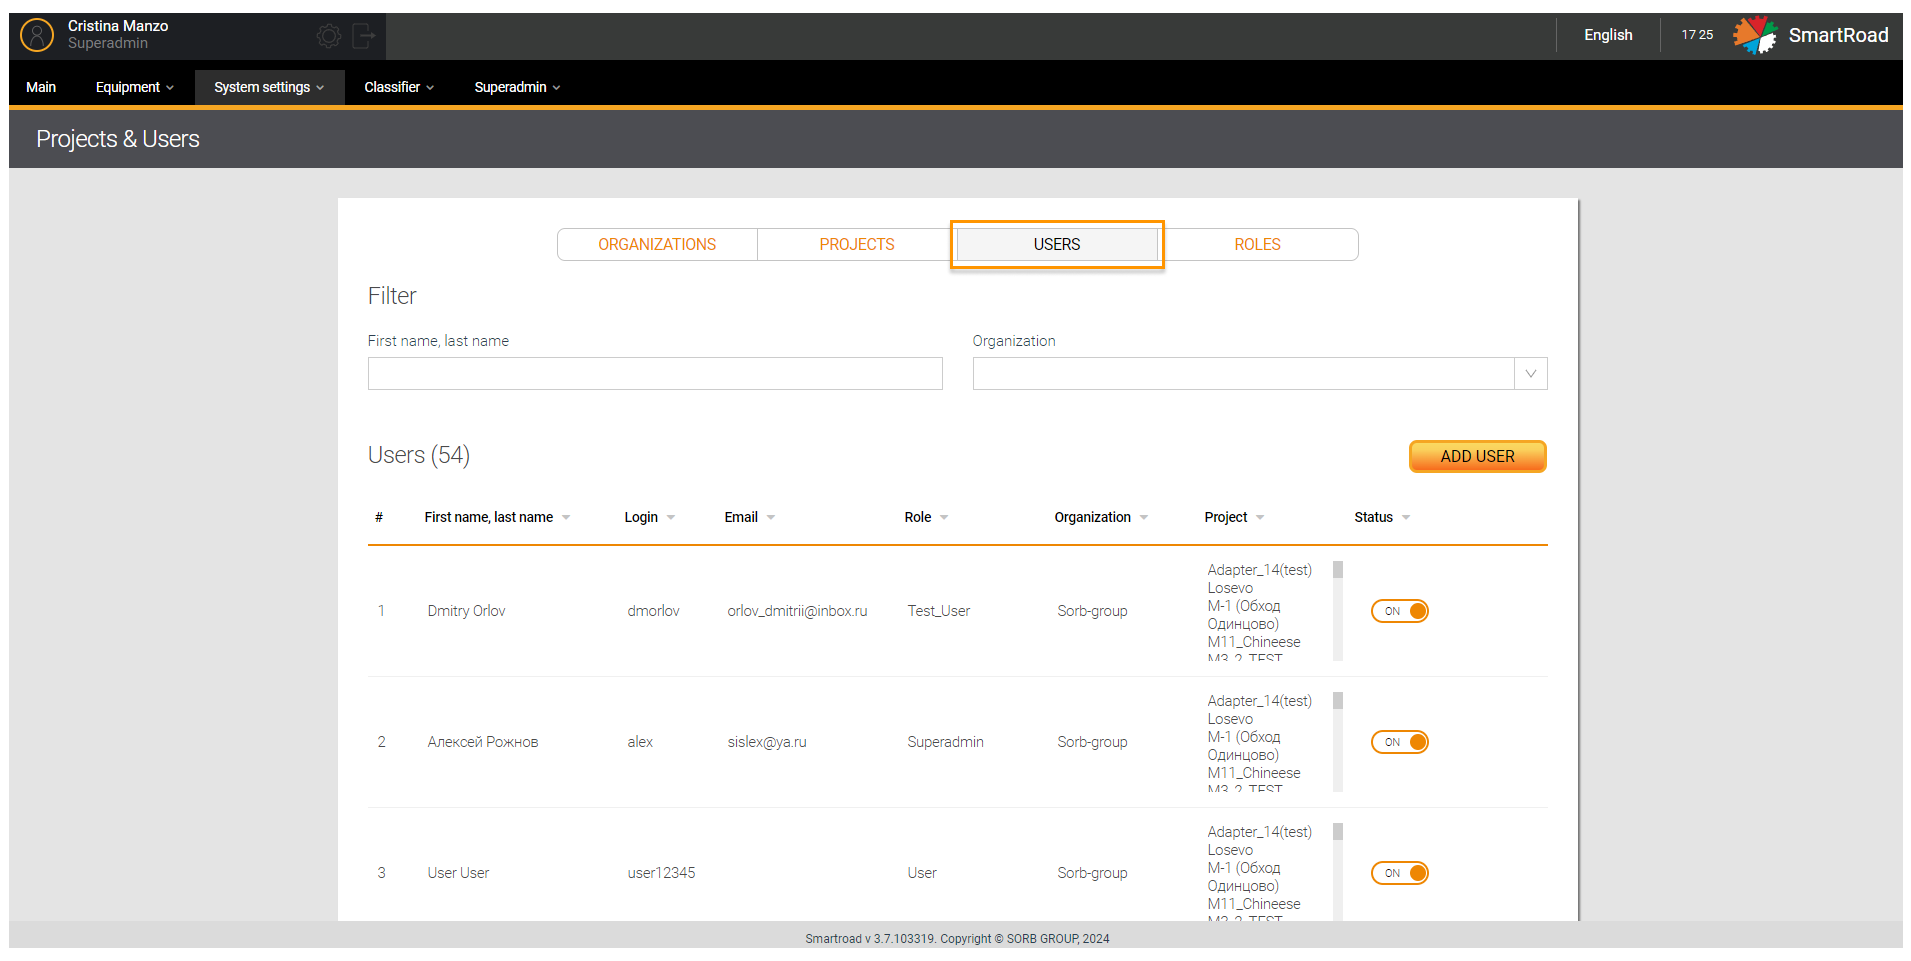Screen dimensions: 1911x961
Task: Click the Email column header label
Action: click(741, 518)
